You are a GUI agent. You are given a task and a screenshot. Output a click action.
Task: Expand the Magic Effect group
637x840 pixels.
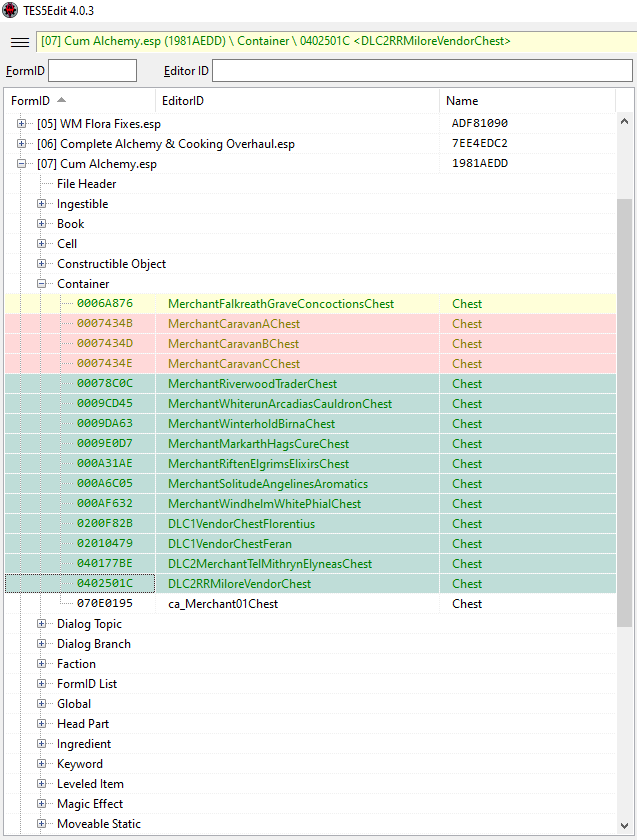(41, 804)
